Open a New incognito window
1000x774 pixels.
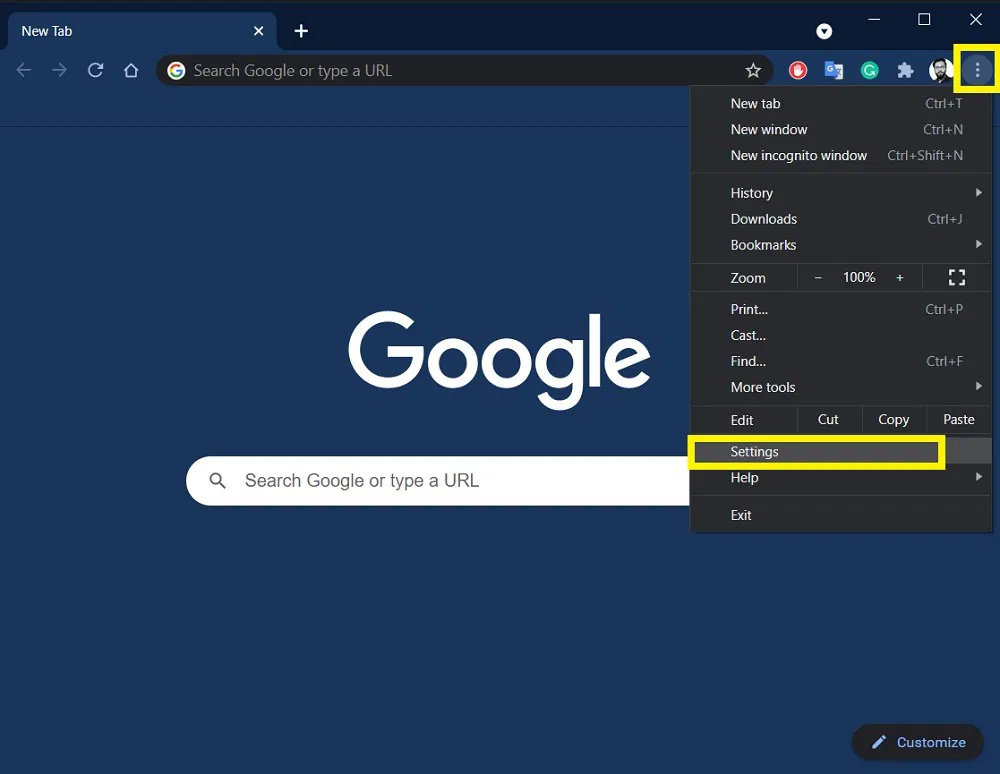[799, 155]
